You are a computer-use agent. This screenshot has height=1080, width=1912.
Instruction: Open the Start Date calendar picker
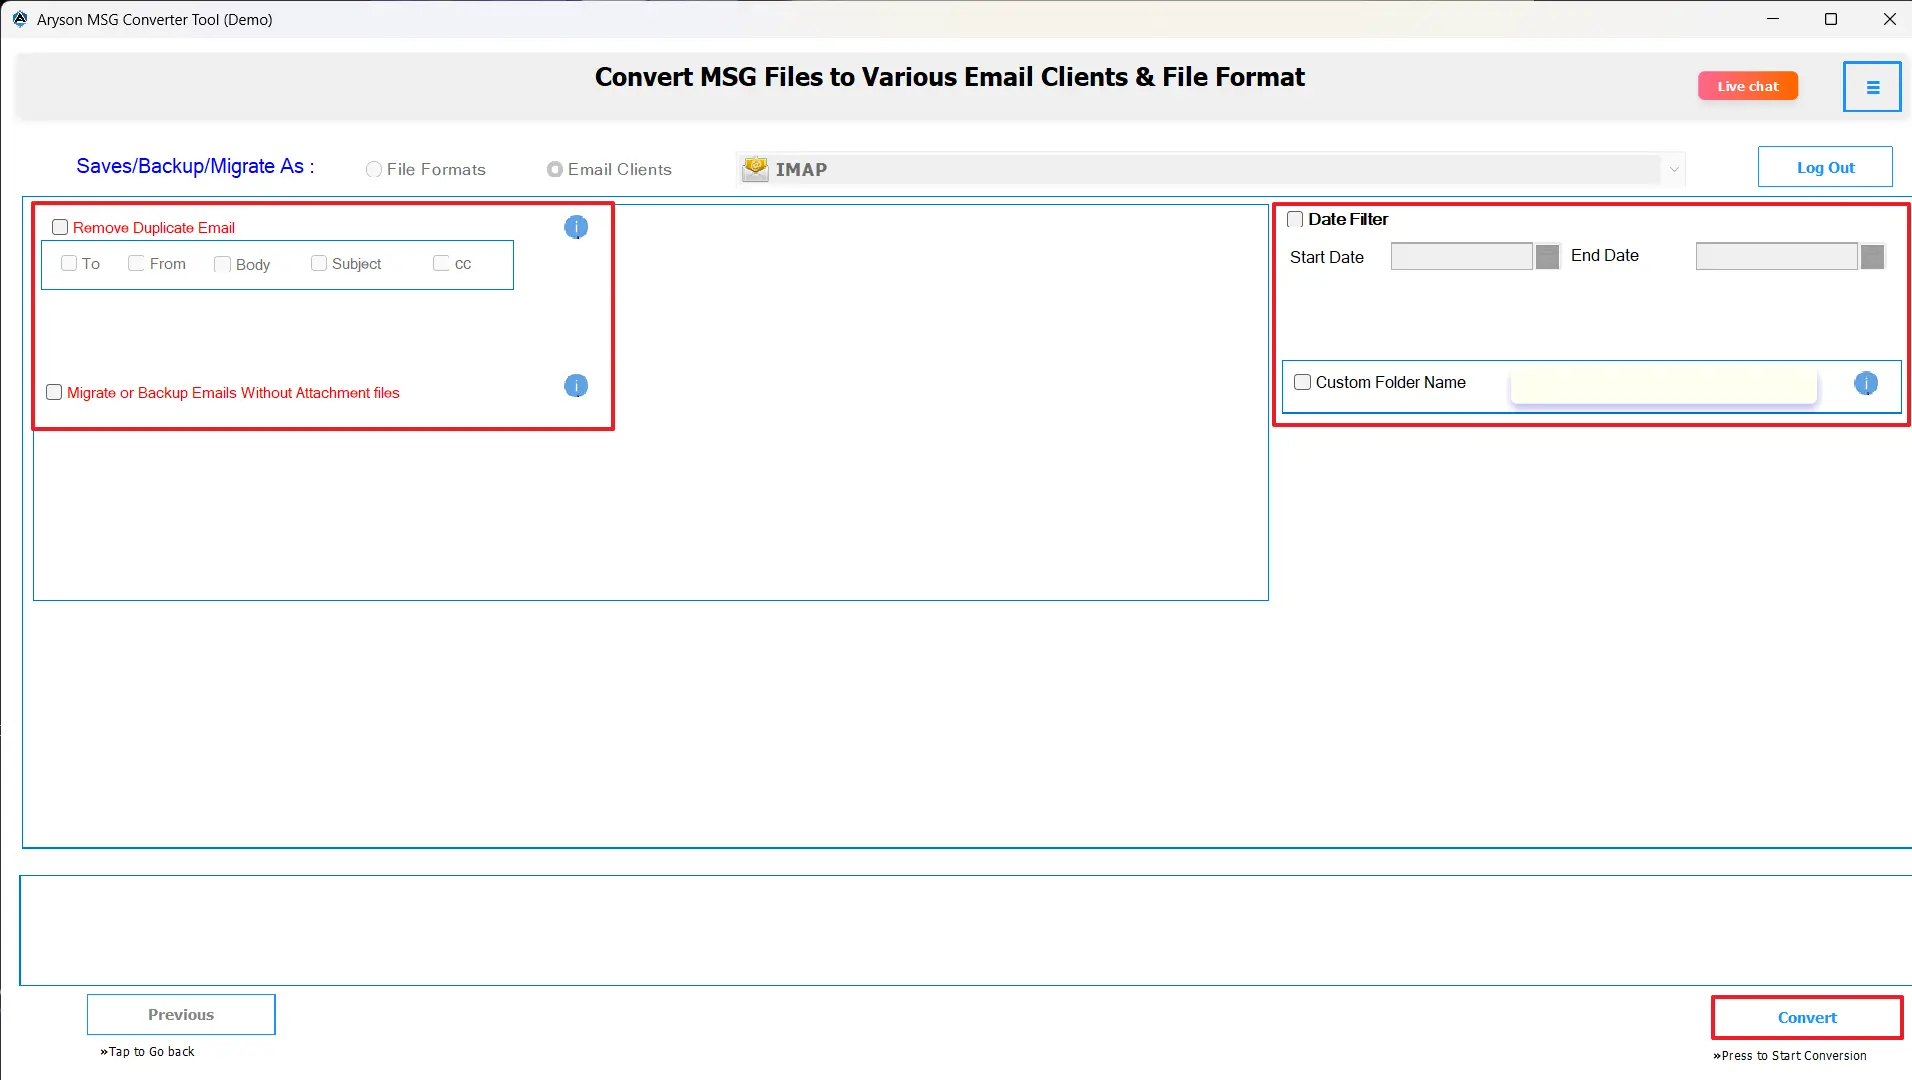coord(1545,256)
